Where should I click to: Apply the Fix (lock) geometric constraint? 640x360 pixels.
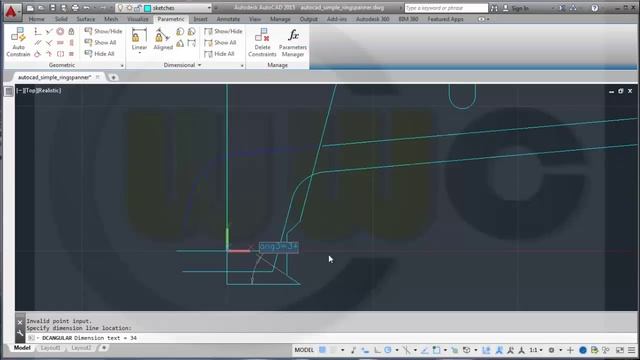point(71,31)
